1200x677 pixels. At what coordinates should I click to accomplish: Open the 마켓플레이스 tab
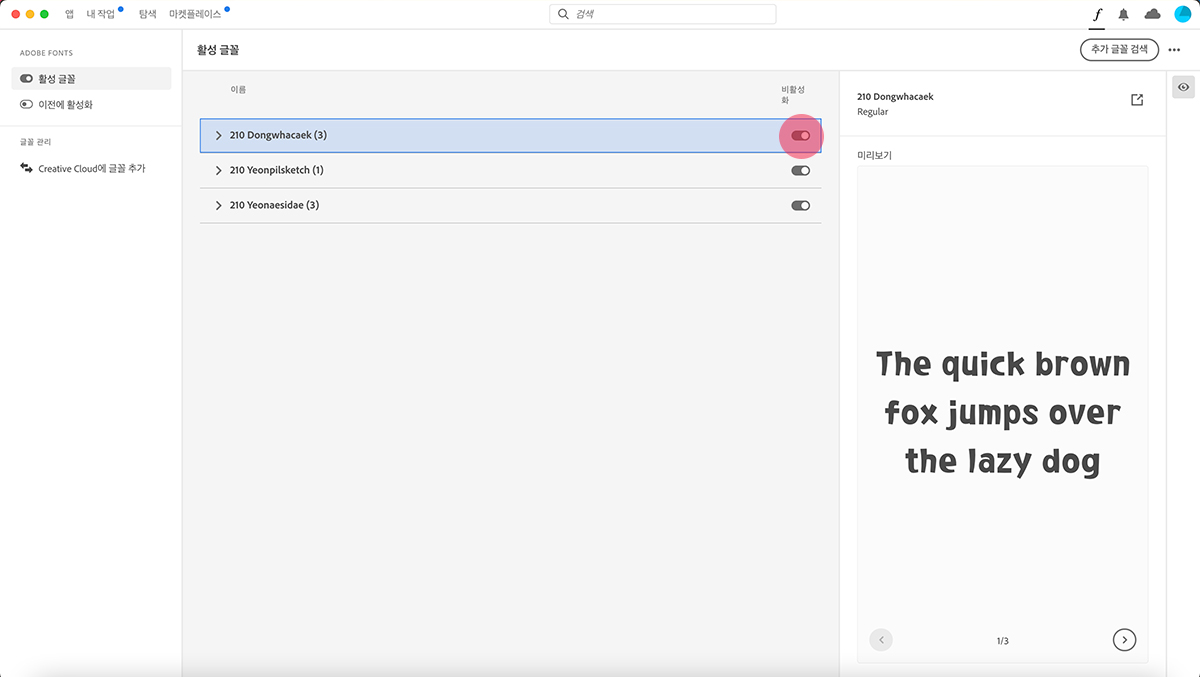pyautogui.click(x=195, y=14)
